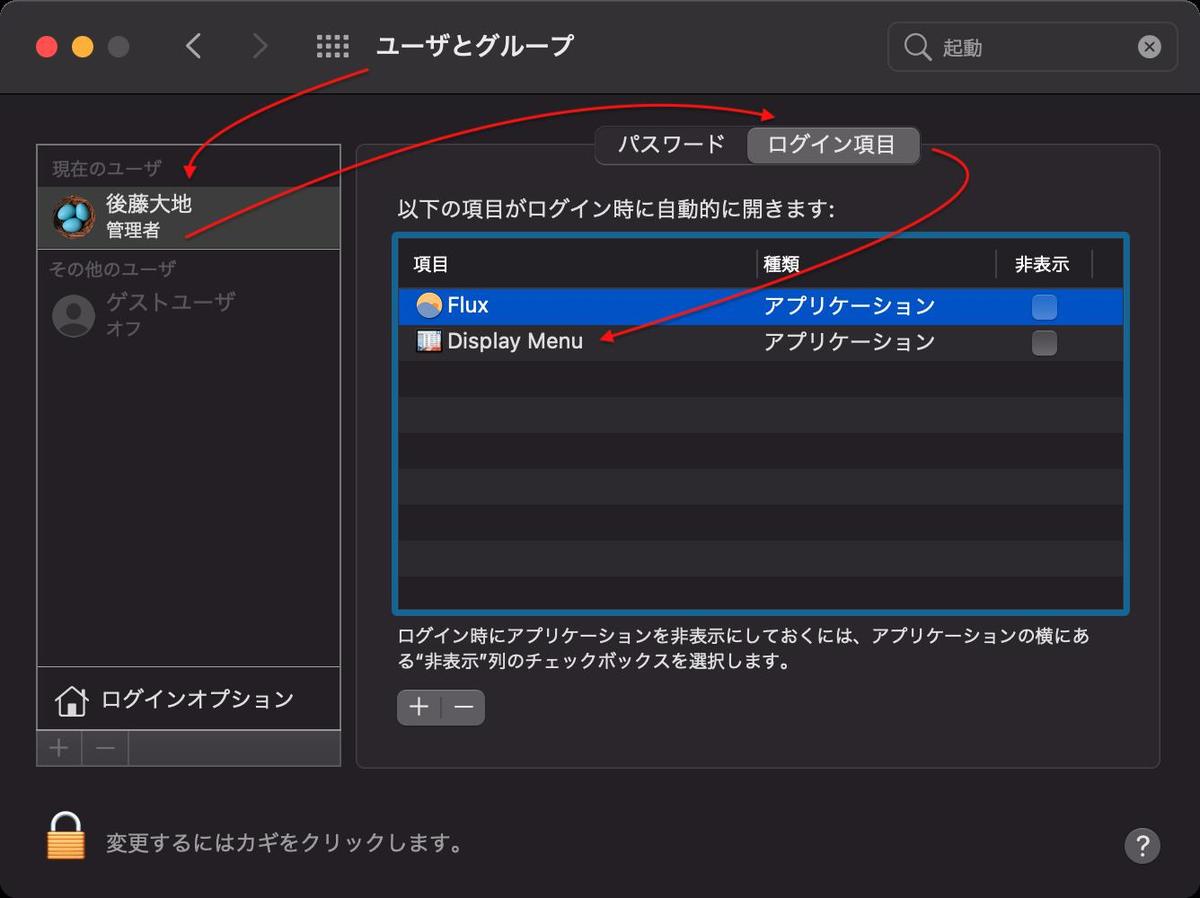Click the search field containing 起動
The image size is (1200, 898).
[1031, 47]
